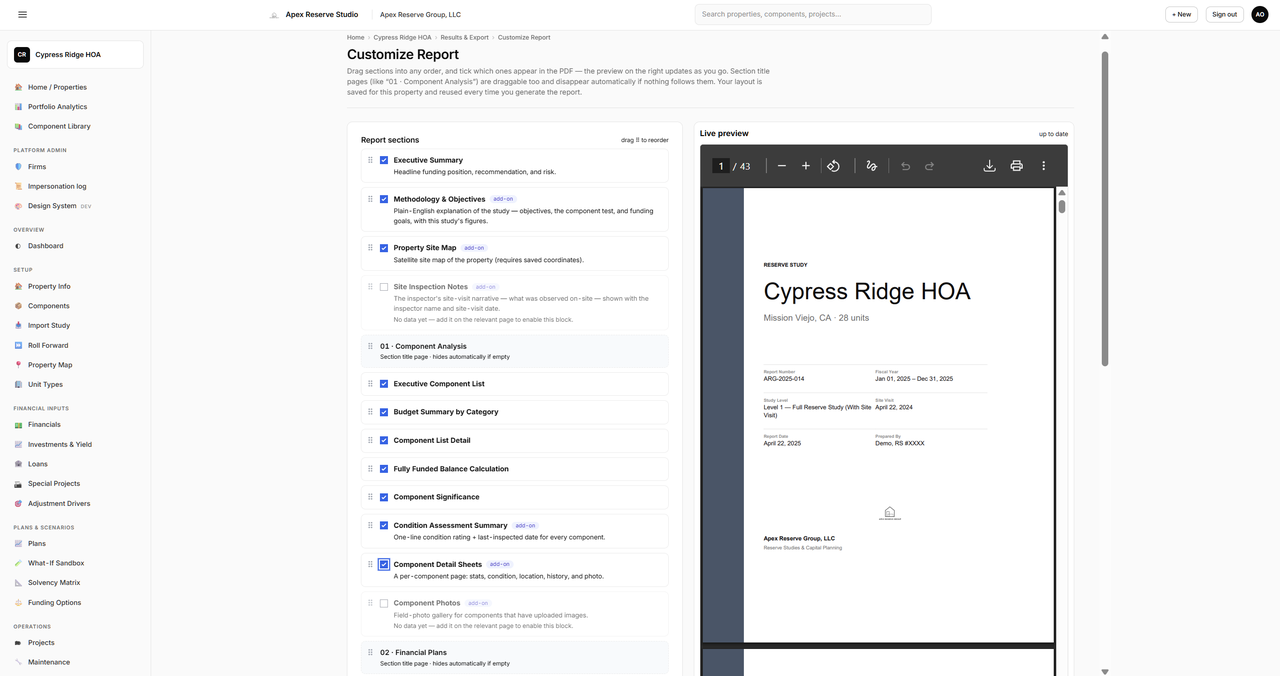Click the Impersonation log icon
The image size is (1280, 676).
[18, 186]
